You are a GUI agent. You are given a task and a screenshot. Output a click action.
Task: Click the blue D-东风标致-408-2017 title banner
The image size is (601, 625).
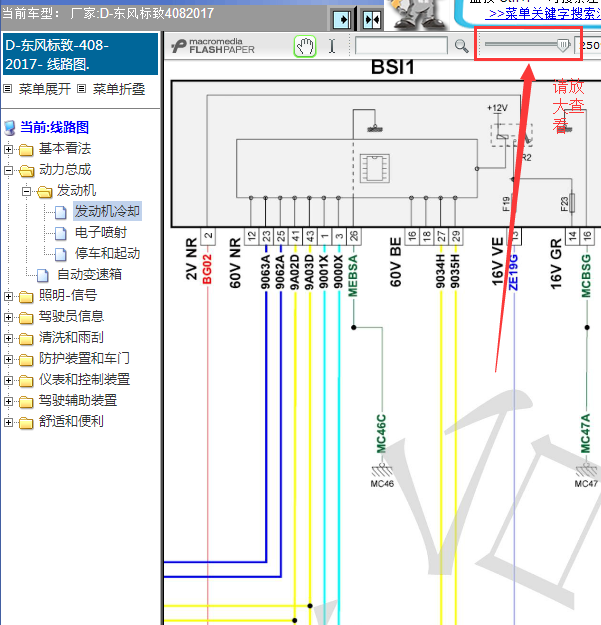(x=81, y=54)
